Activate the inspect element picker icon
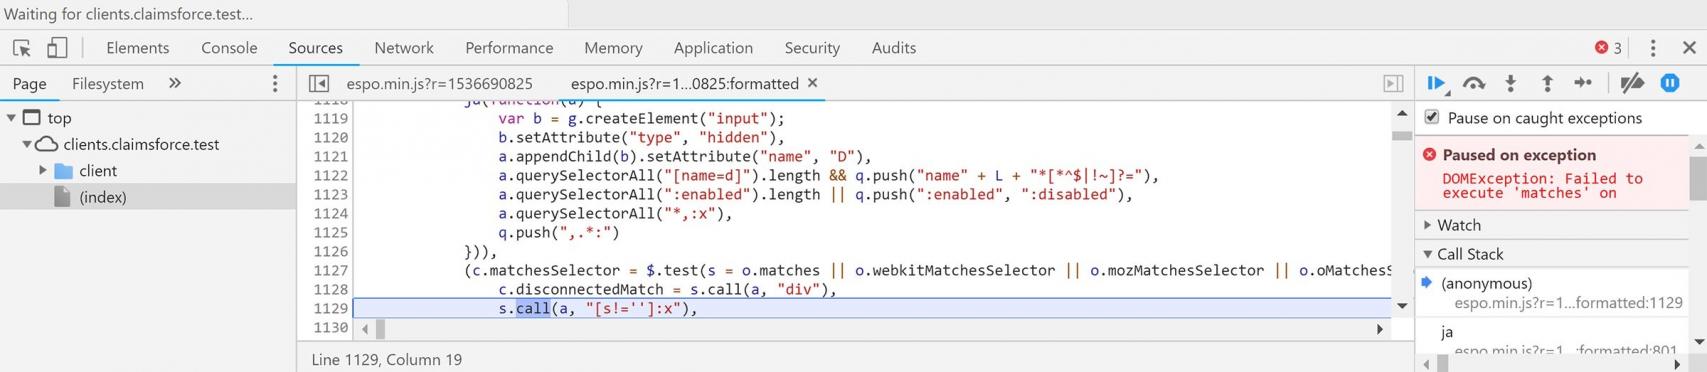The image size is (1707, 372). pos(21,47)
